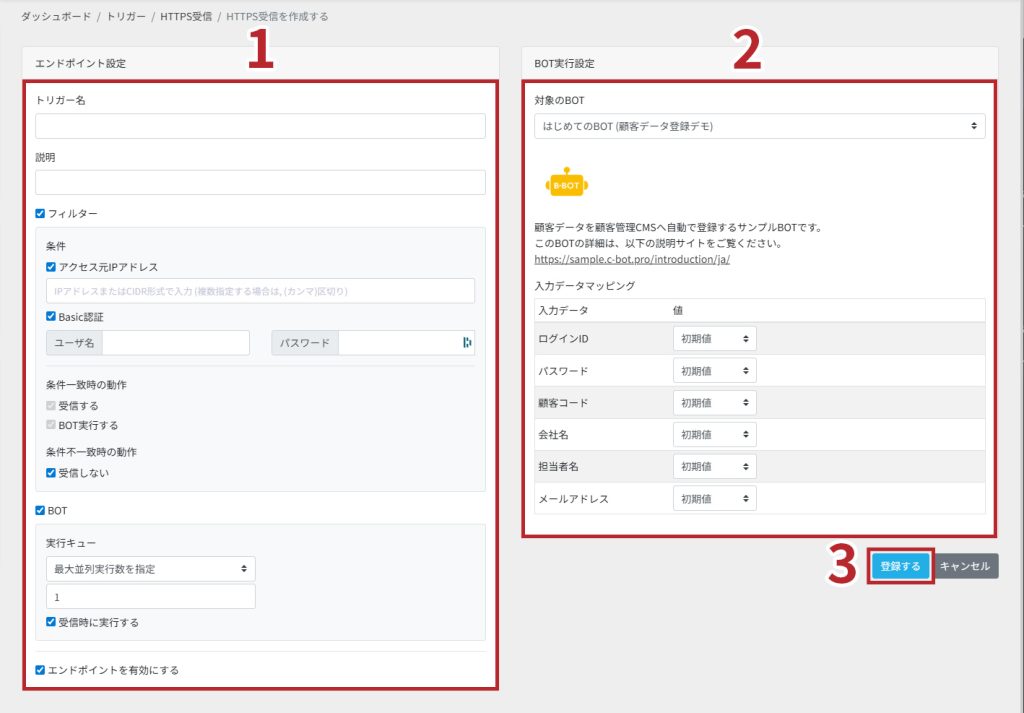
Task: Disable the Basic認証 checkbox
Action: coord(51,317)
